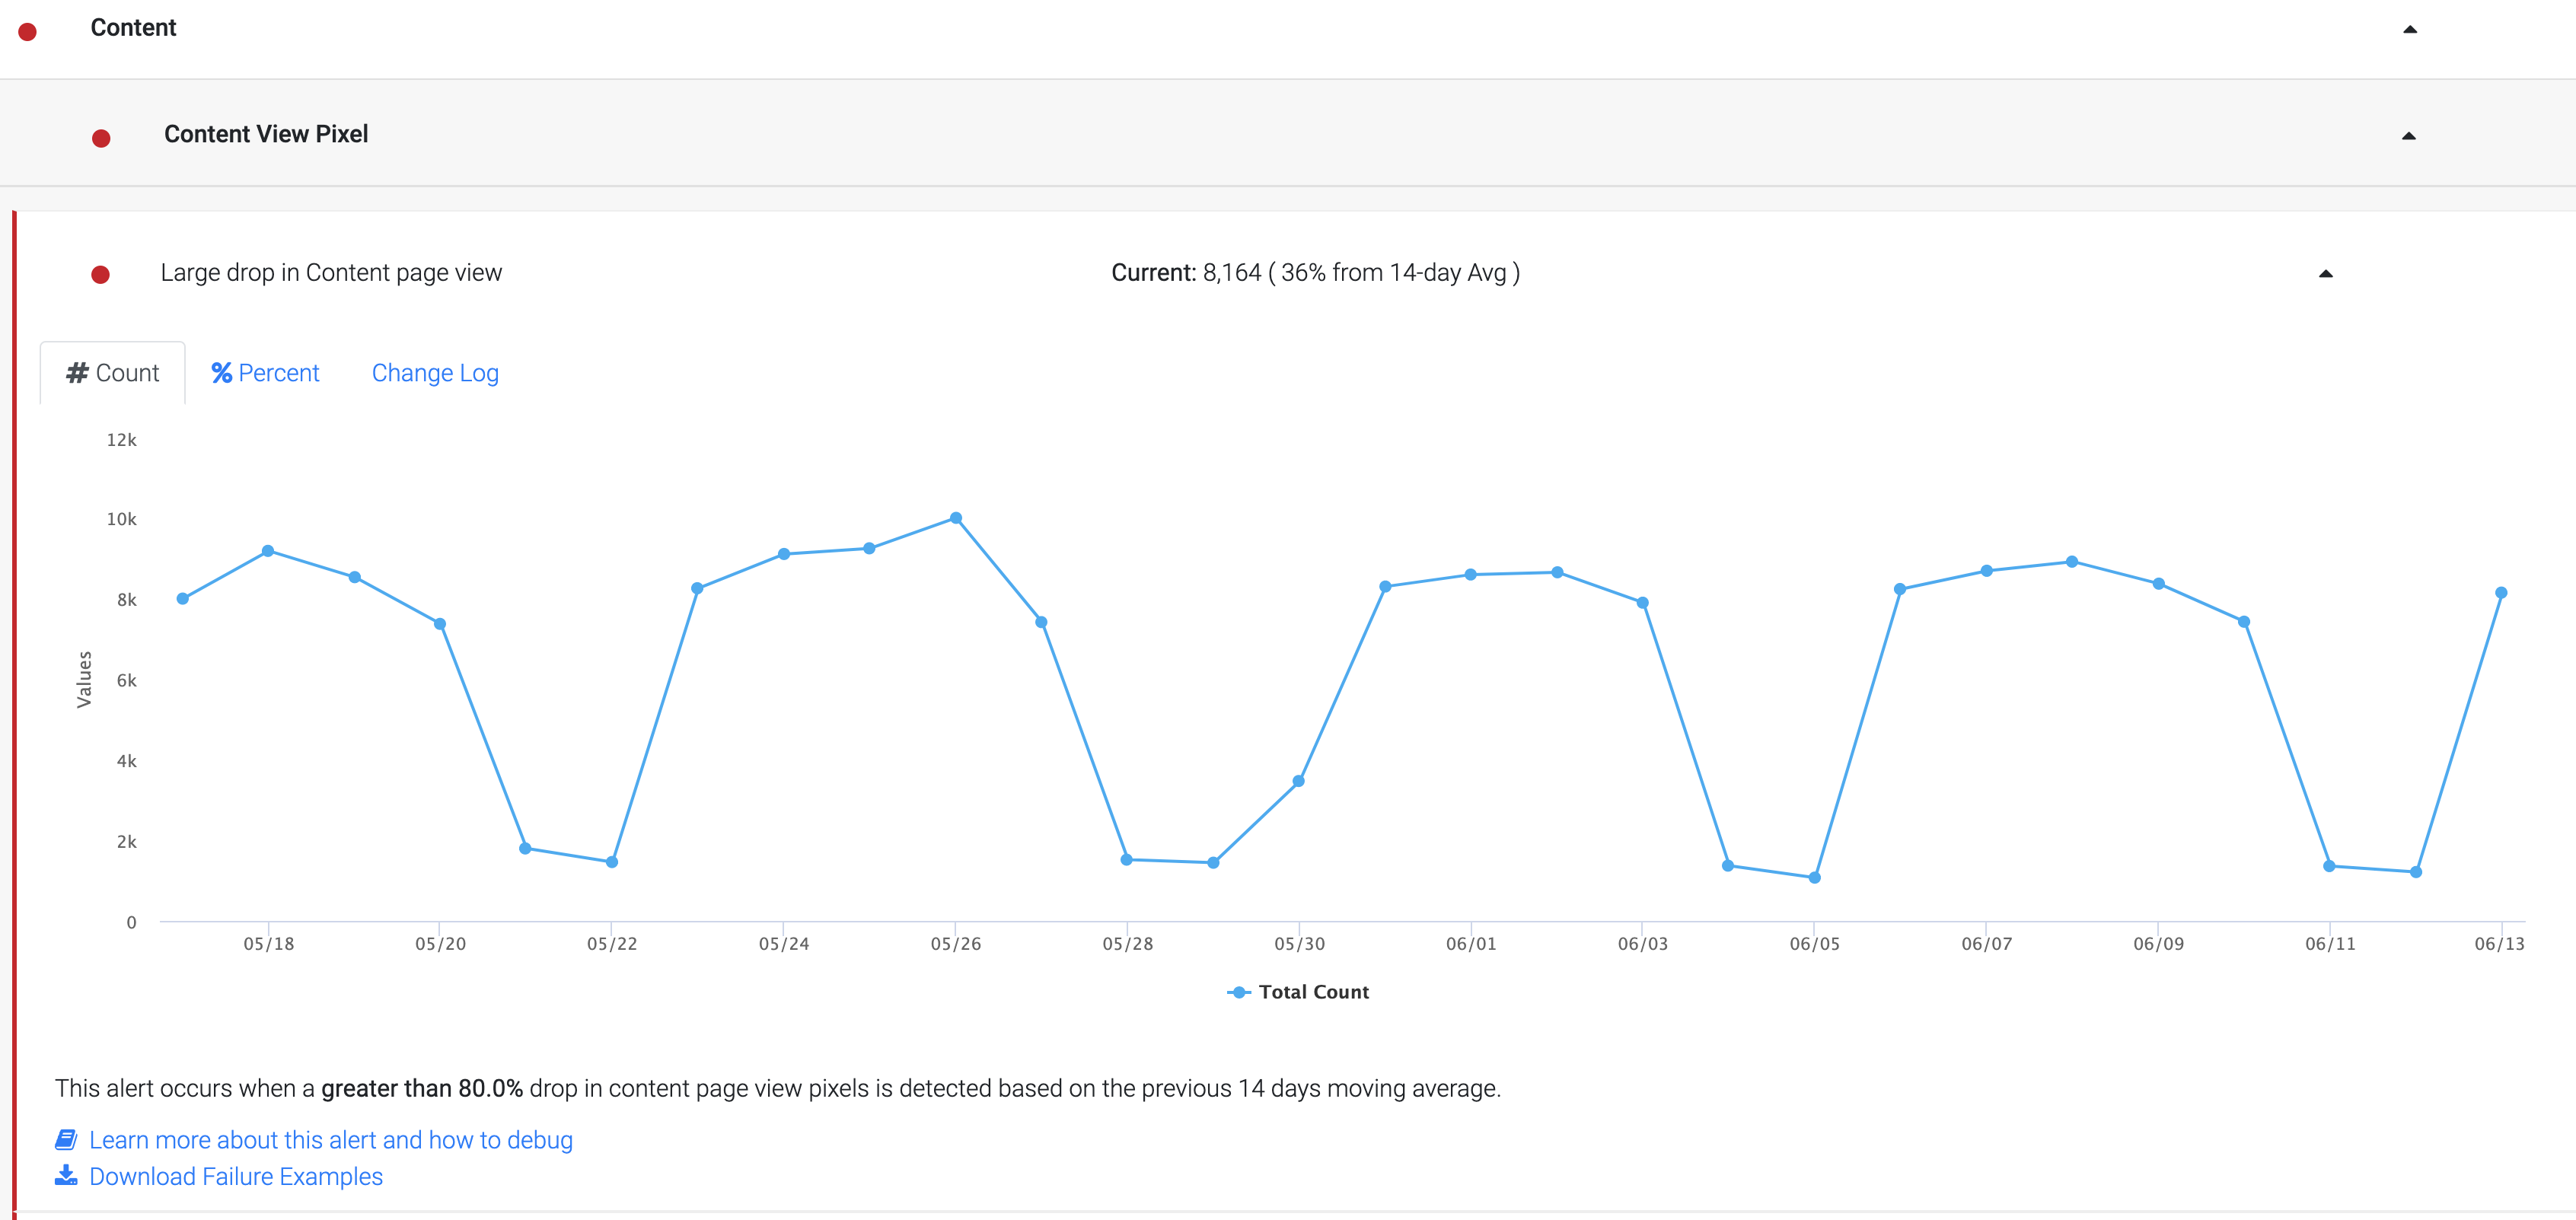
Task: Select the Count tab
Action: click(x=113, y=373)
